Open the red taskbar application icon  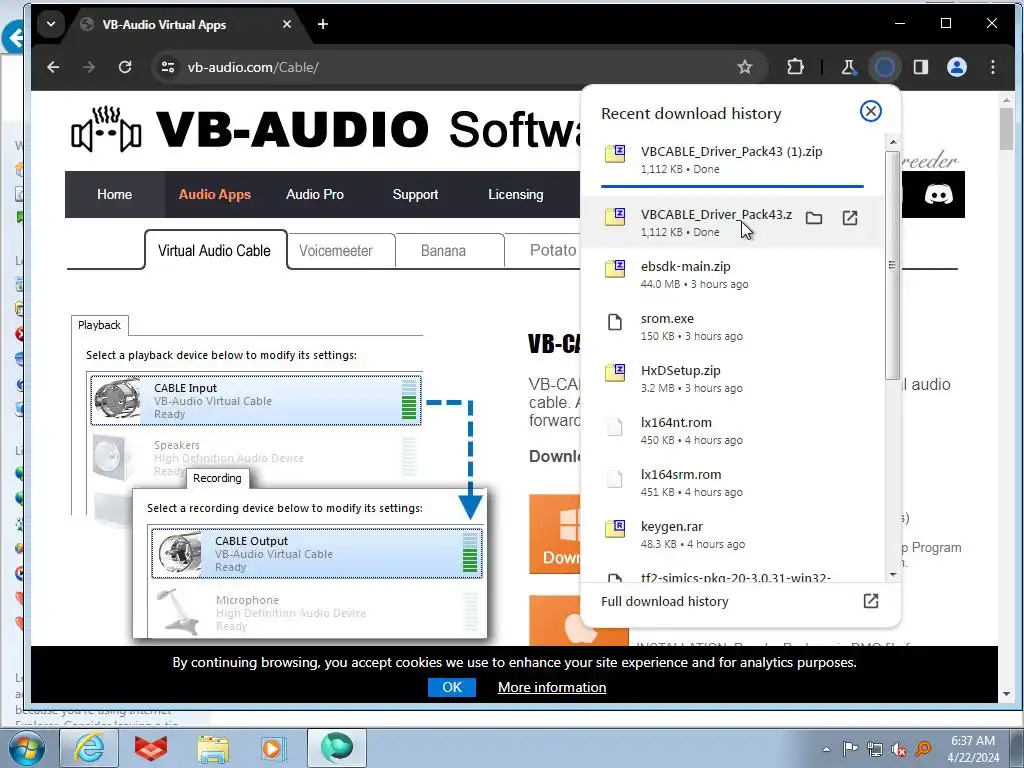pyautogui.click(x=151, y=748)
